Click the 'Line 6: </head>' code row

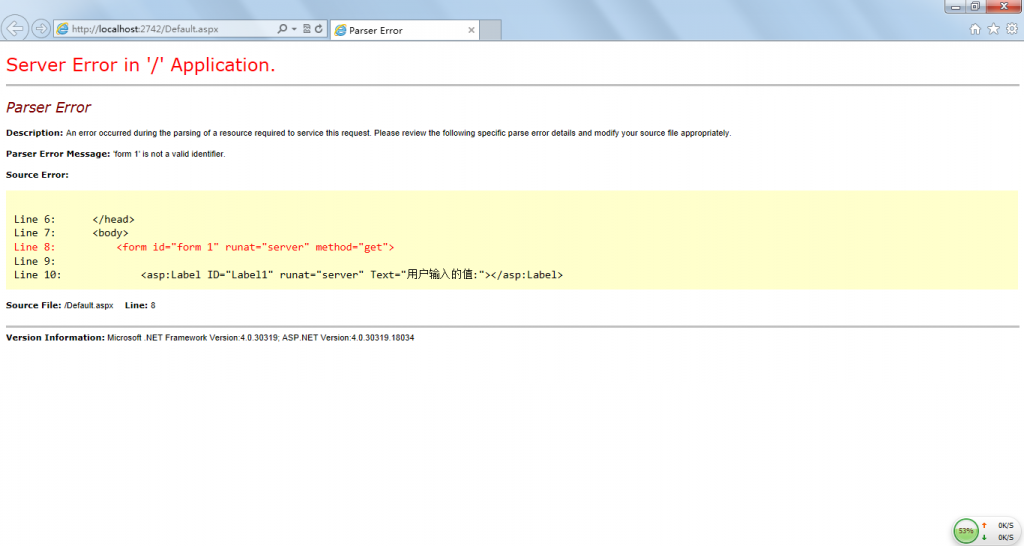pos(74,219)
